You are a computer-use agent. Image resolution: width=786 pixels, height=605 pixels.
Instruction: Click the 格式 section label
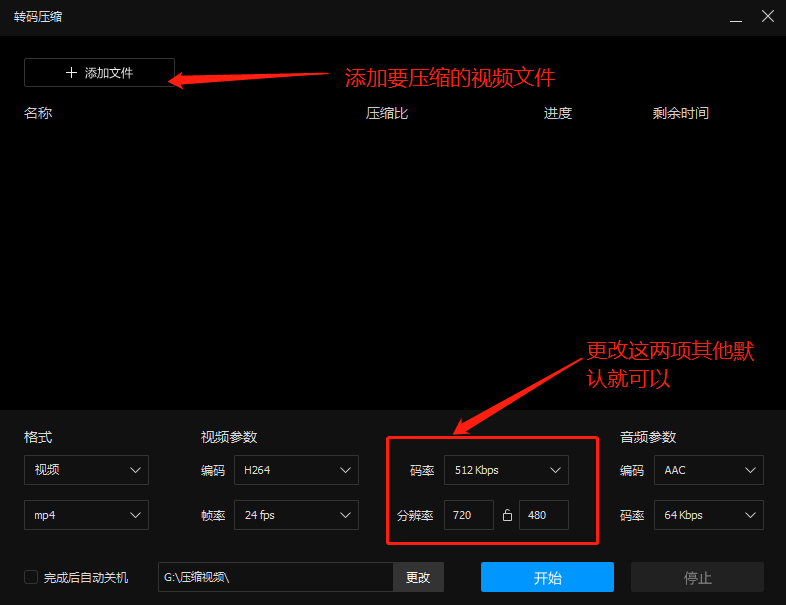click(x=38, y=437)
